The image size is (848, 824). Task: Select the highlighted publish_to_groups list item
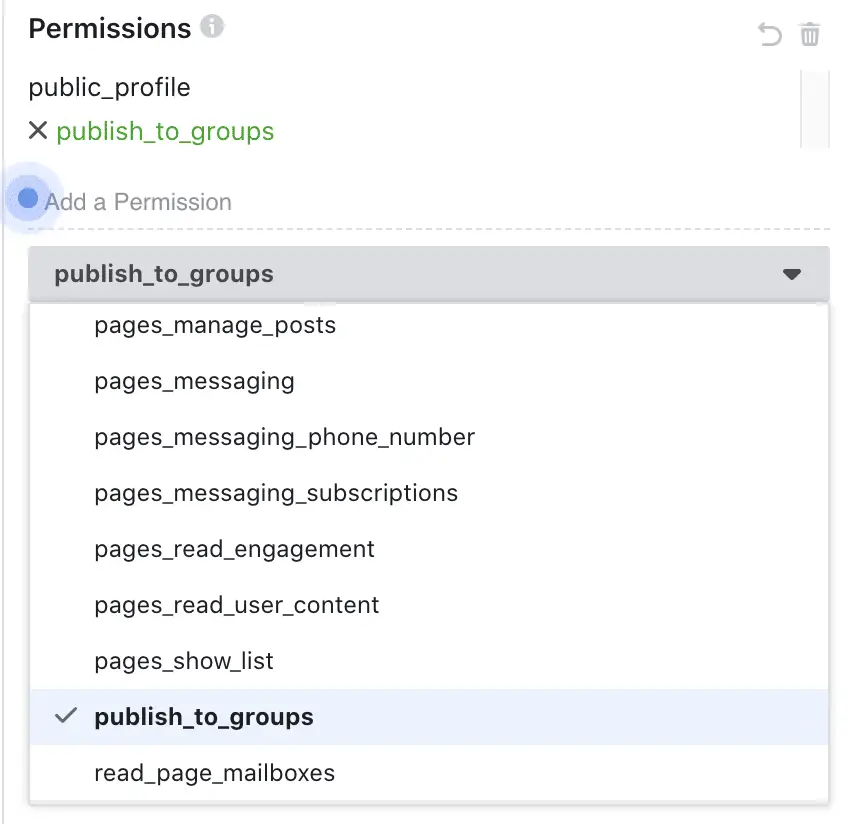click(x=429, y=717)
